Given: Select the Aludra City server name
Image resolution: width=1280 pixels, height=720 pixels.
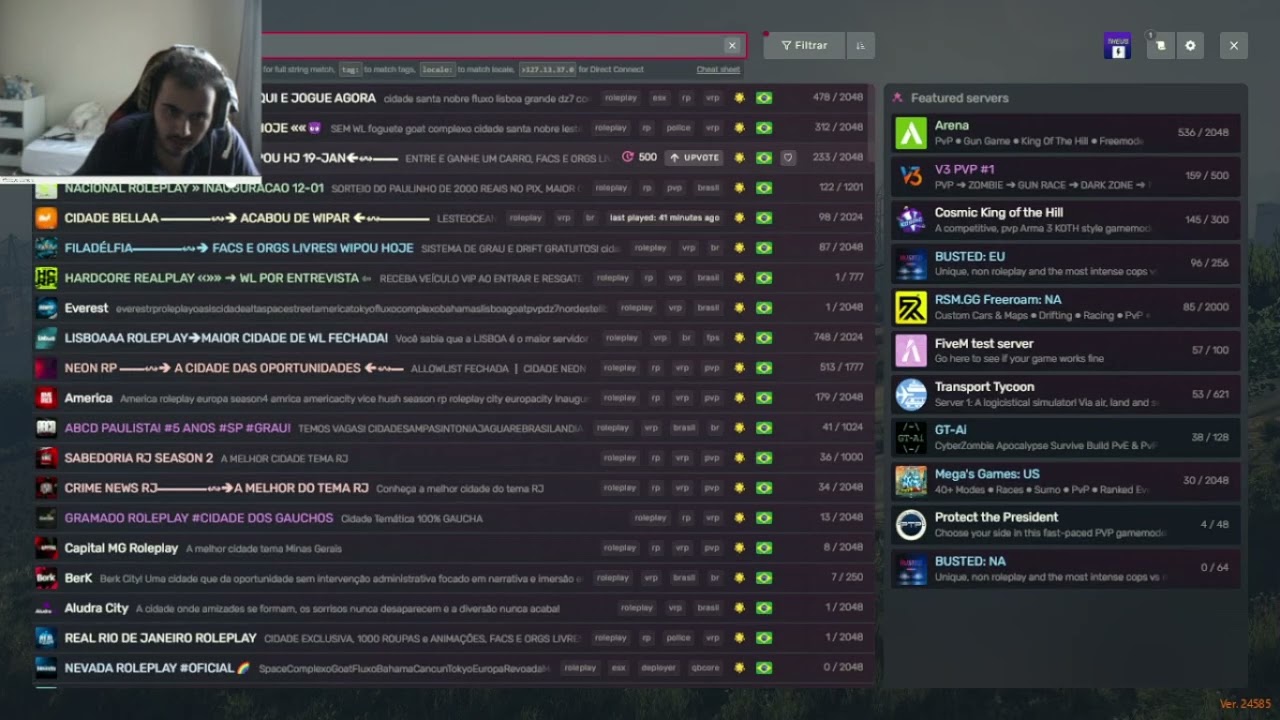Looking at the screenshot, I should [x=96, y=608].
